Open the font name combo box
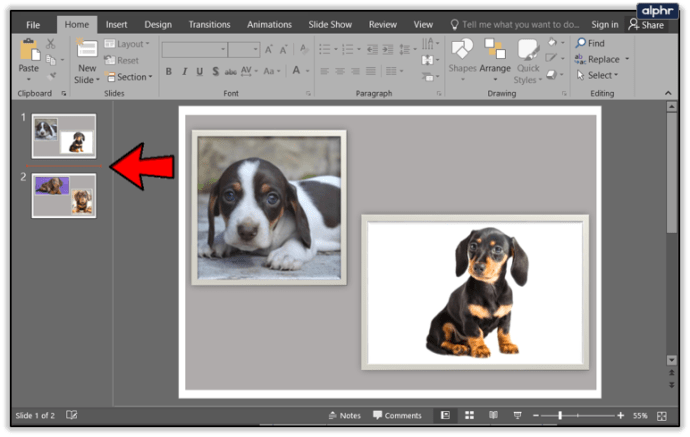The image size is (690, 437). click(x=194, y=48)
